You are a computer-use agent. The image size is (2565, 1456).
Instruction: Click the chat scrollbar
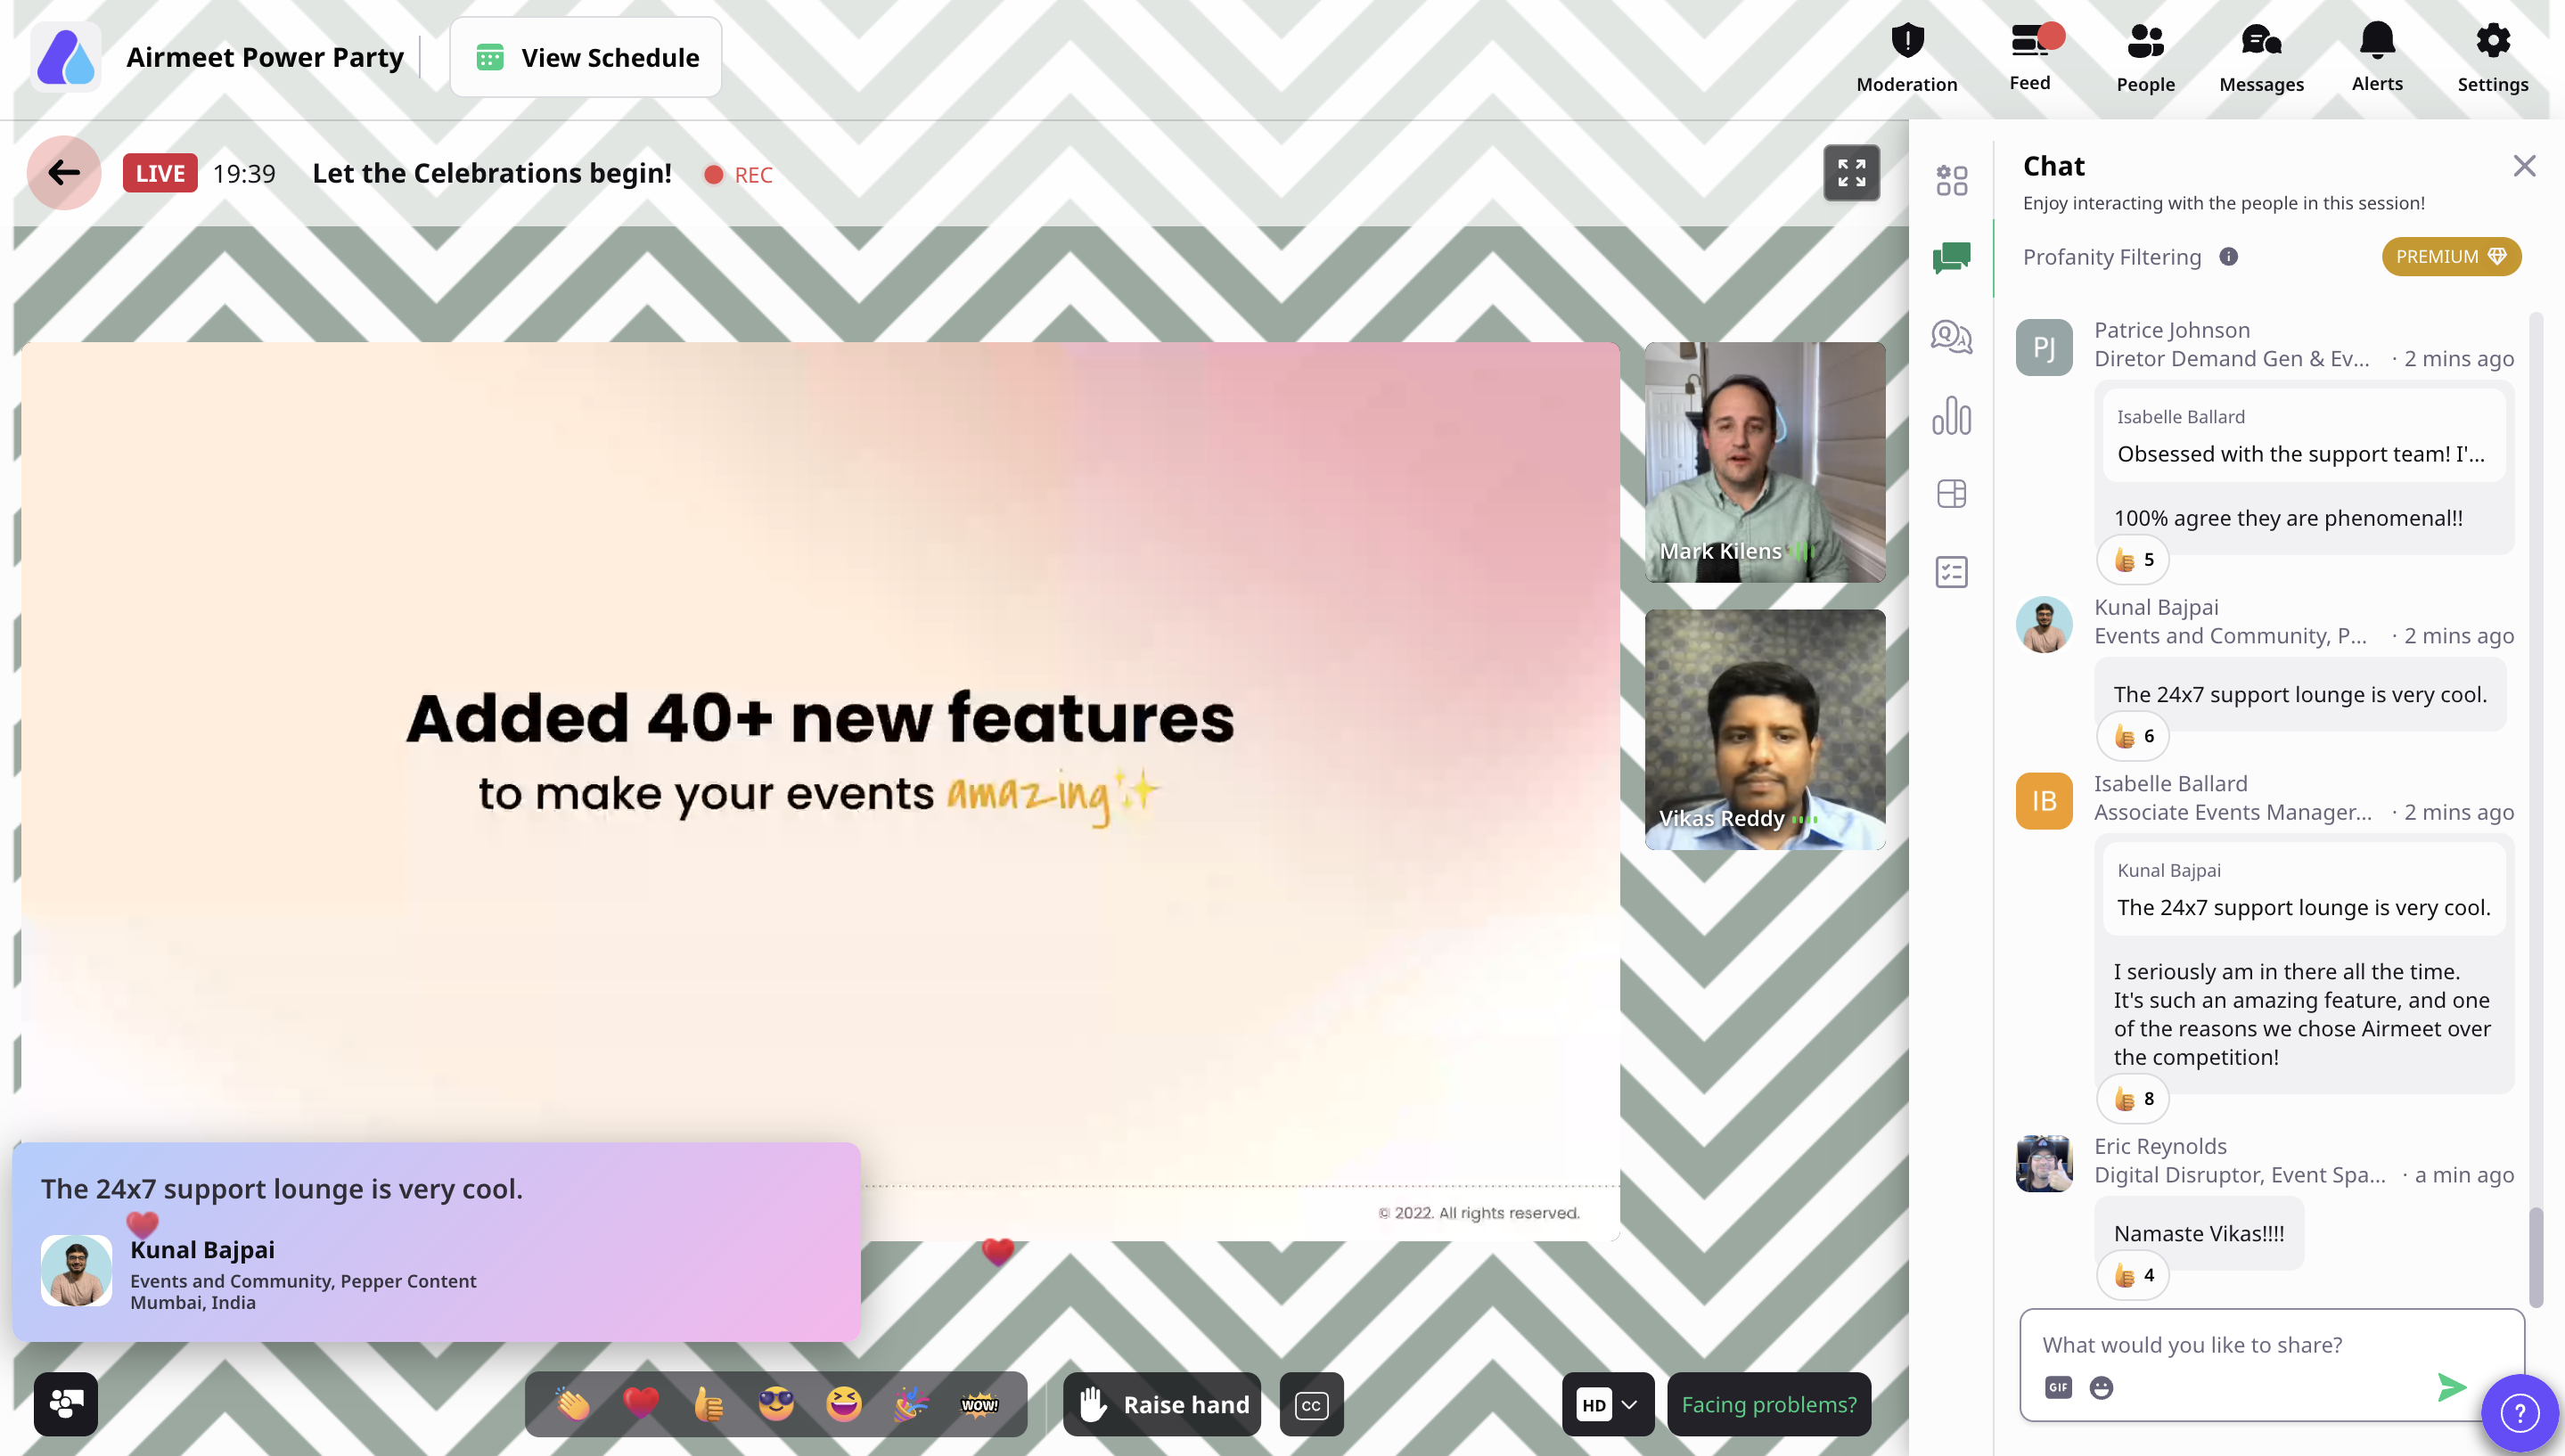coord(2536,1257)
